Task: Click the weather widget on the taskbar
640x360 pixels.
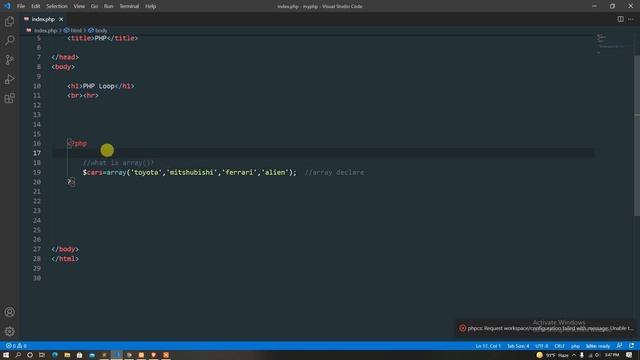Action: [552, 355]
